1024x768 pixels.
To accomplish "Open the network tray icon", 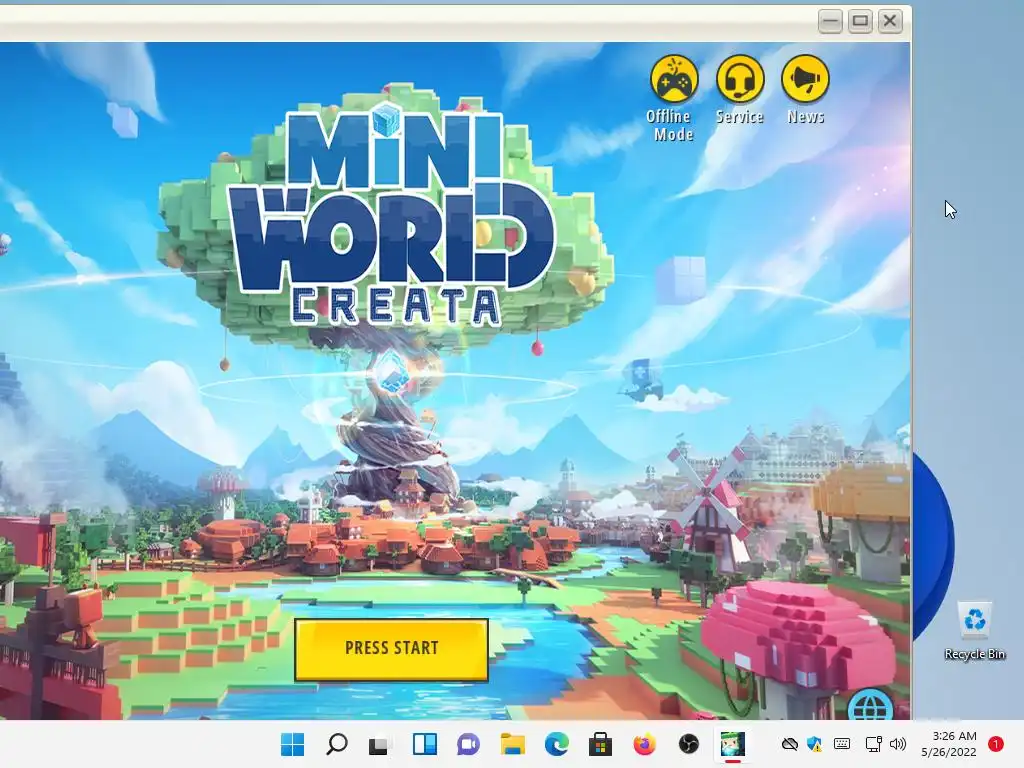I will (x=873, y=744).
